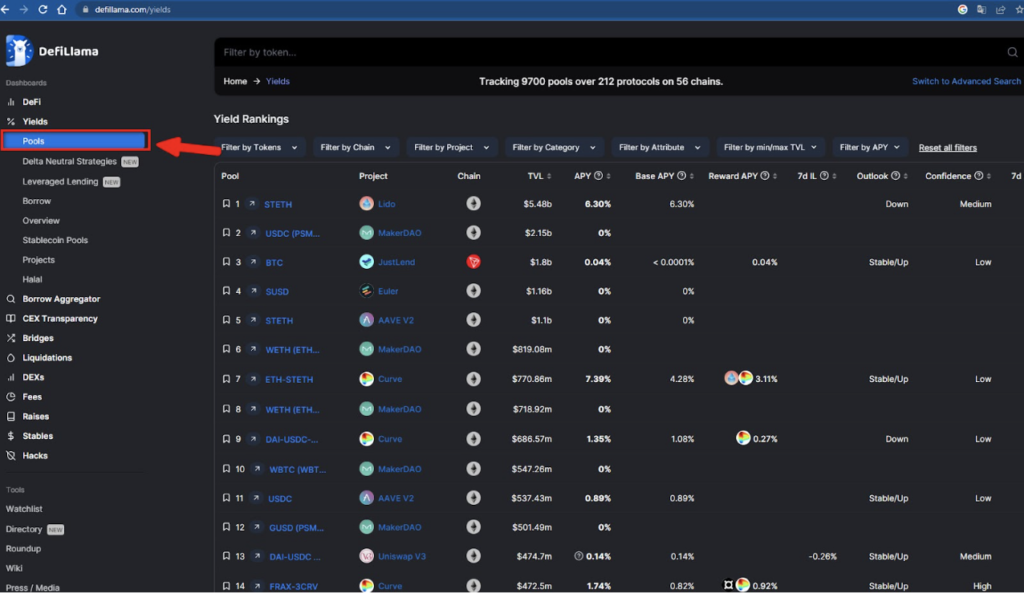Viewport: 1024px width, 594px height.
Task: Click the browser forward arrow
Action: [x=24, y=9]
